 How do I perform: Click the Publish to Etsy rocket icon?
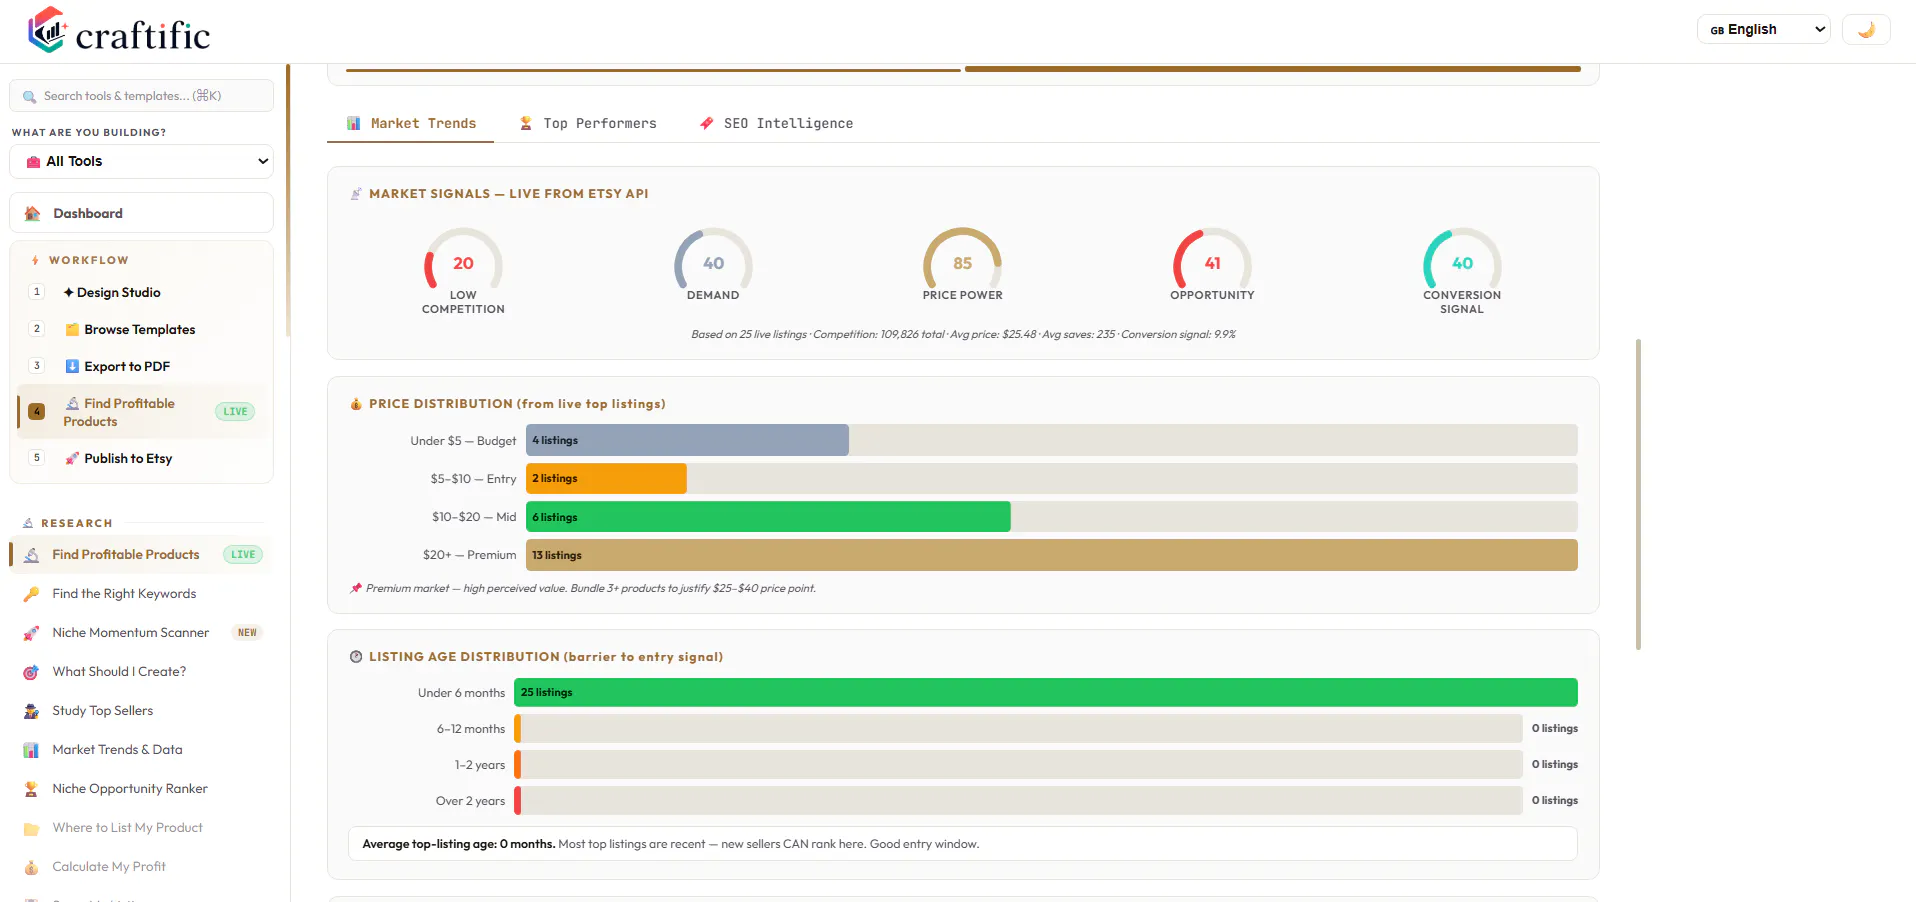point(72,458)
